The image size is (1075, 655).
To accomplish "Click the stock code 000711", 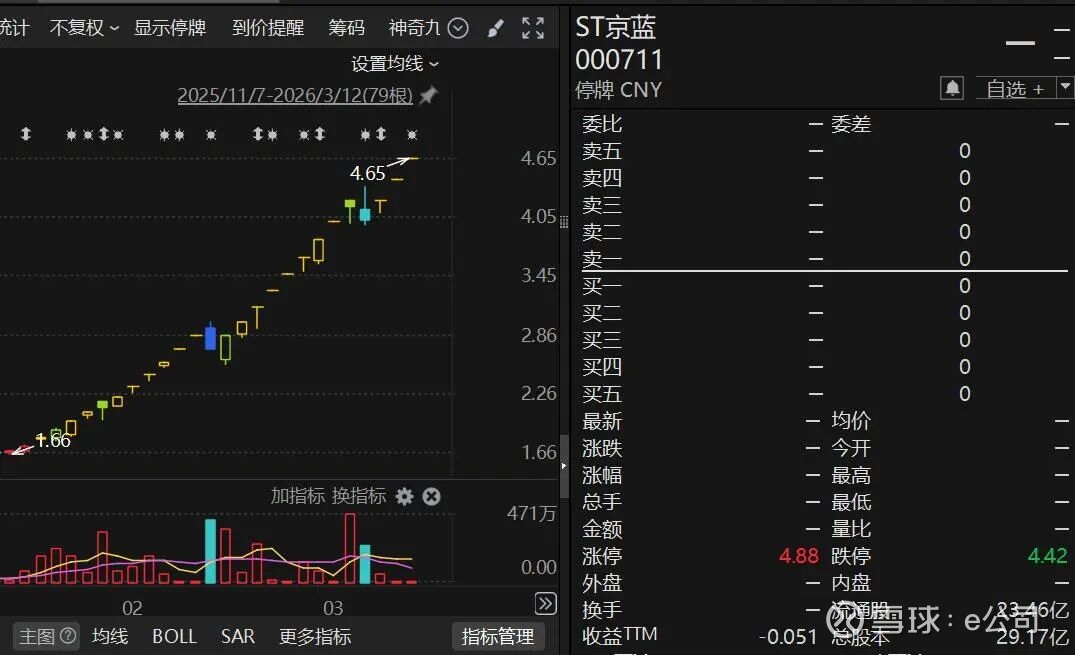I will pyautogui.click(x=618, y=60).
